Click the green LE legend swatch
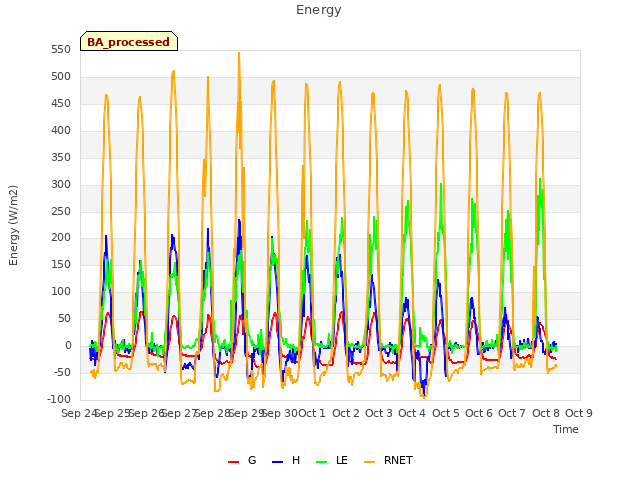The height and width of the screenshot is (480, 640). (x=322, y=462)
